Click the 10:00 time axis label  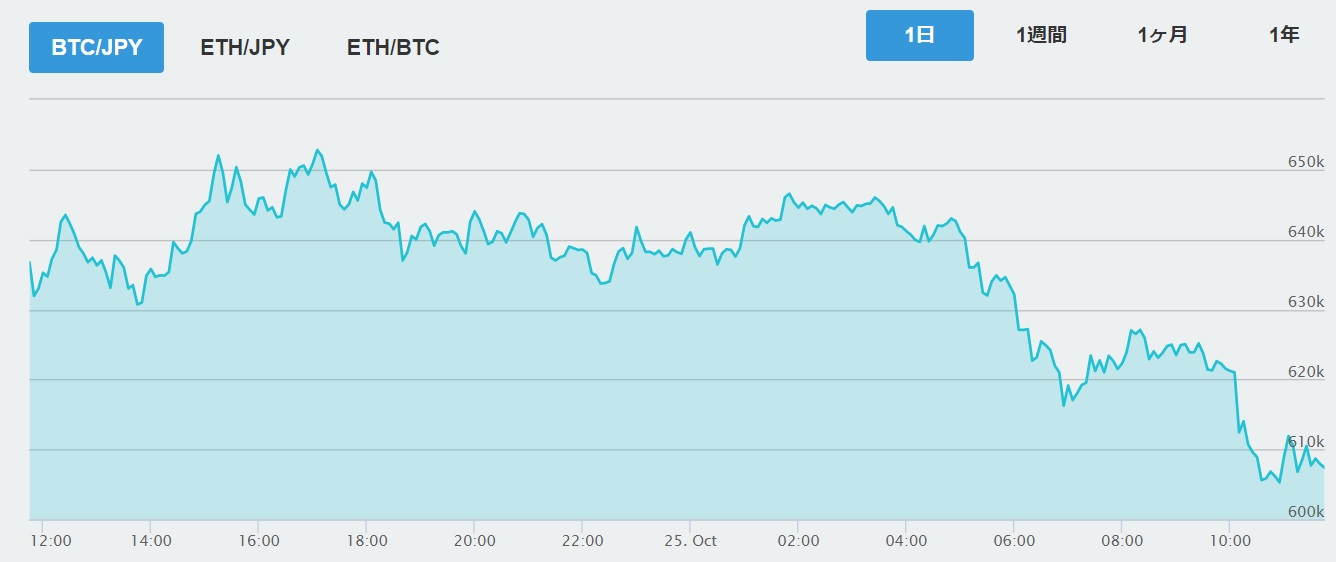tap(1231, 541)
